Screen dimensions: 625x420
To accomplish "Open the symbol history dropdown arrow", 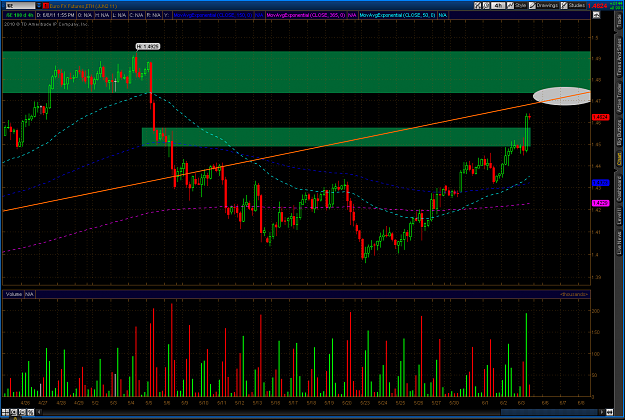I will coord(39,6).
